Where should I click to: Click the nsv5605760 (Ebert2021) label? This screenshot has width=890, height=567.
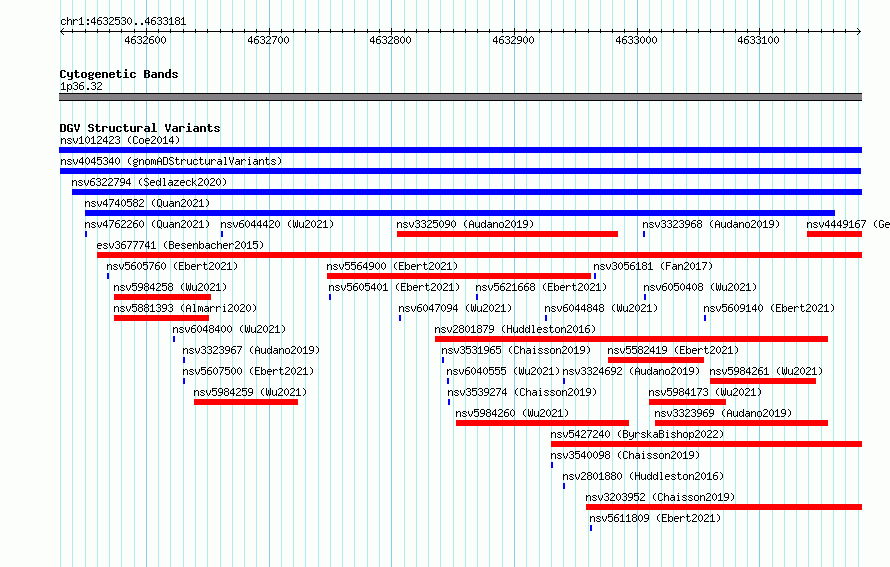[x=172, y=266]
